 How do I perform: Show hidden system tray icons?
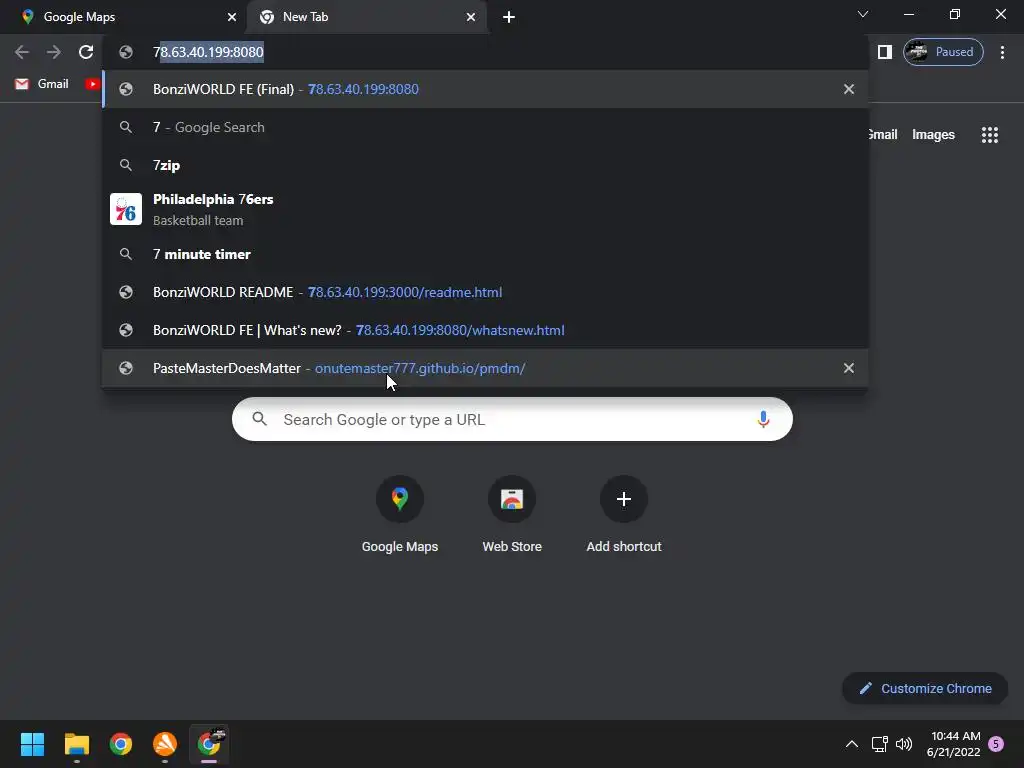tap(852, 744)
